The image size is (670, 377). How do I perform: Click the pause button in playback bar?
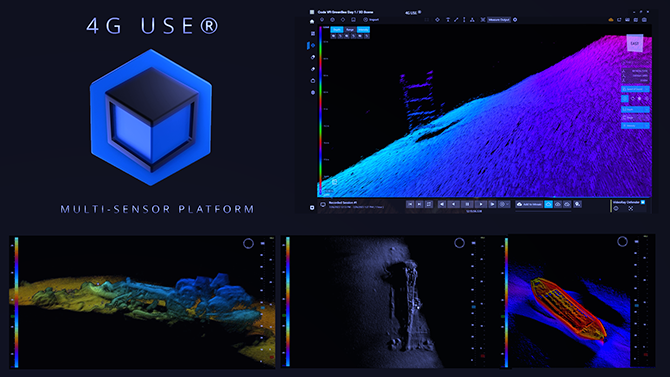(x=467, y=204)
